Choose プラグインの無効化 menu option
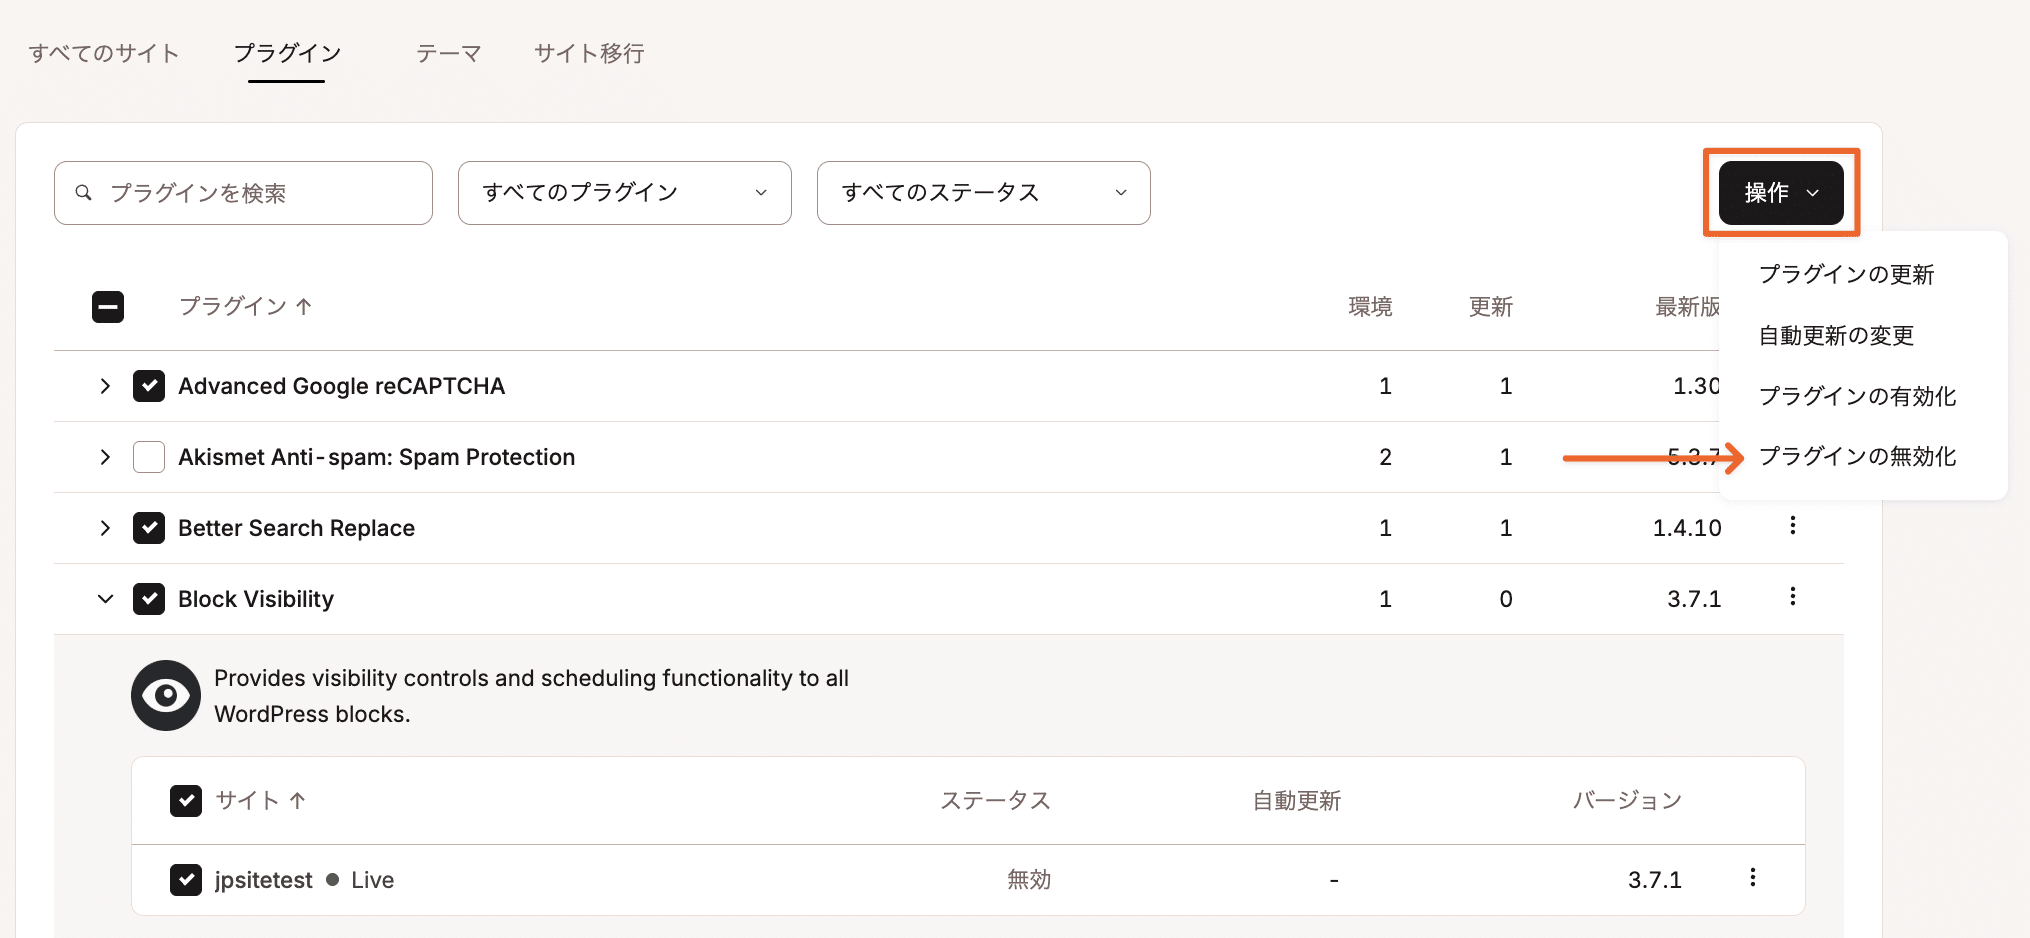 point(1857,456)
